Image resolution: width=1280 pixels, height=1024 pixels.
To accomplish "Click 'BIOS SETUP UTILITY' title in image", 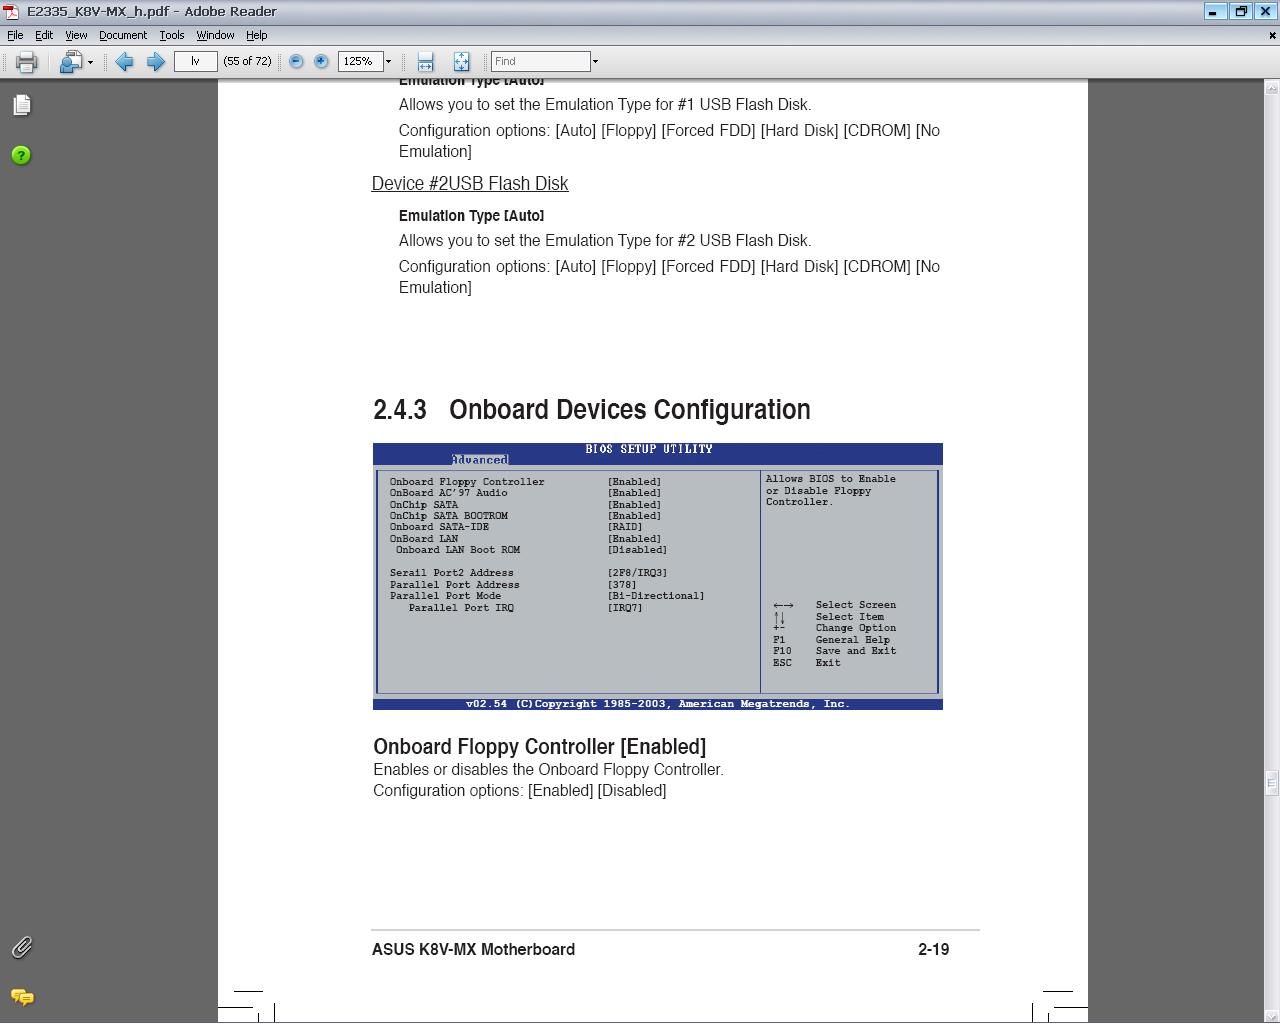I will pos(649,449).
